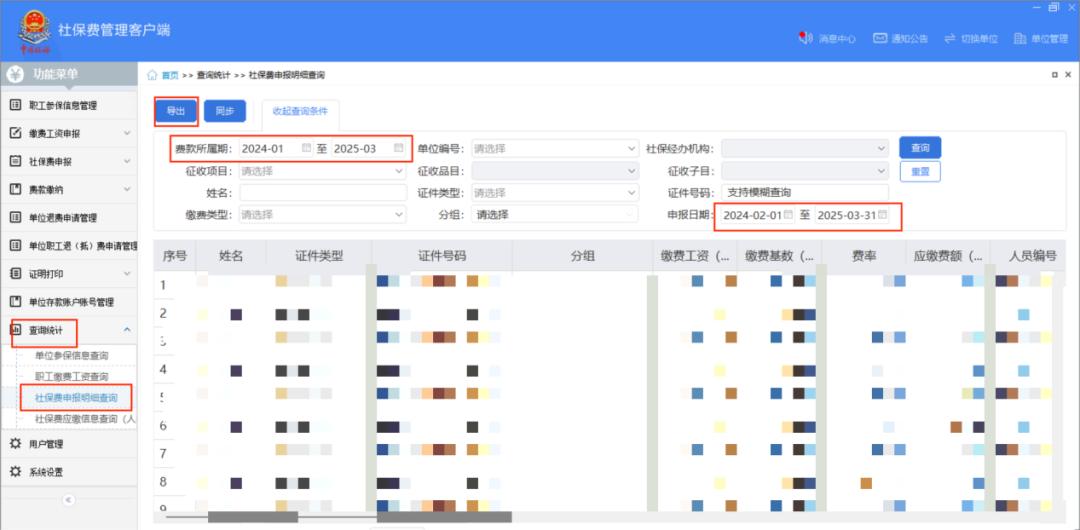1080x530 pixels.
Task: Expand the 证件类型 dropdown
Action: click(631, 193)
